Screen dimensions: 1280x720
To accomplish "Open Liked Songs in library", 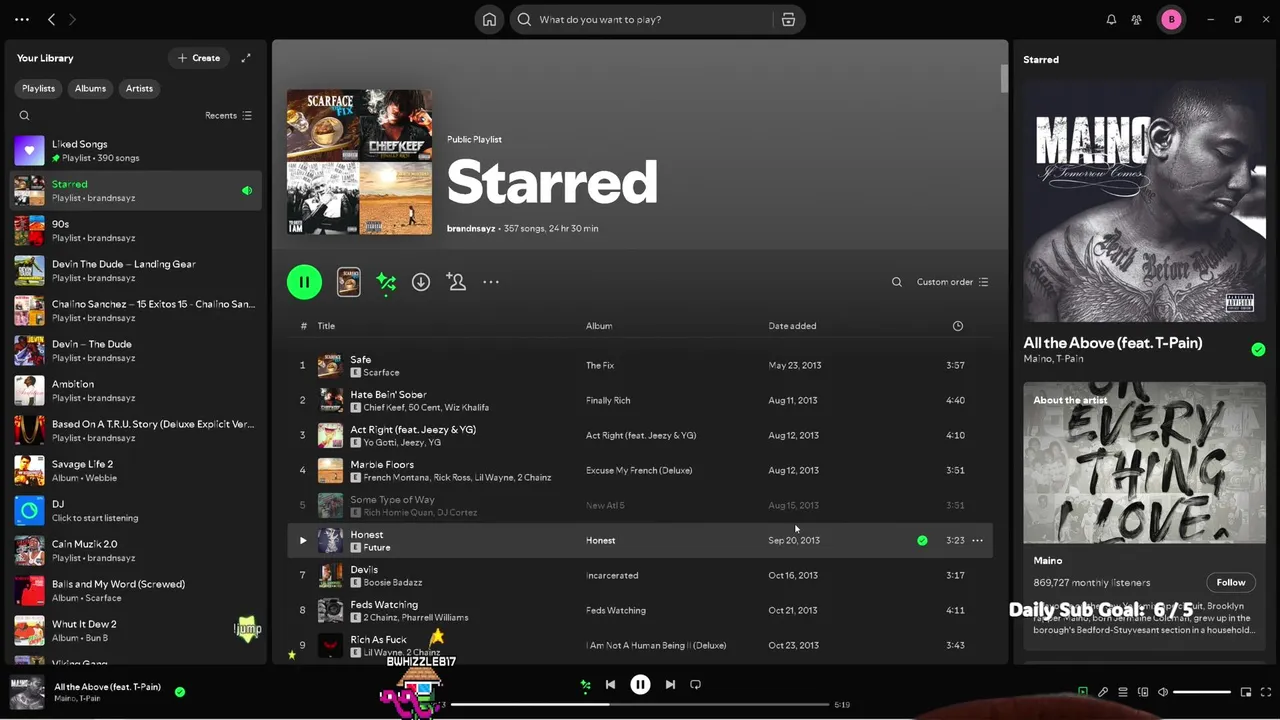I will pyautogui.click(x=136, y=151).
